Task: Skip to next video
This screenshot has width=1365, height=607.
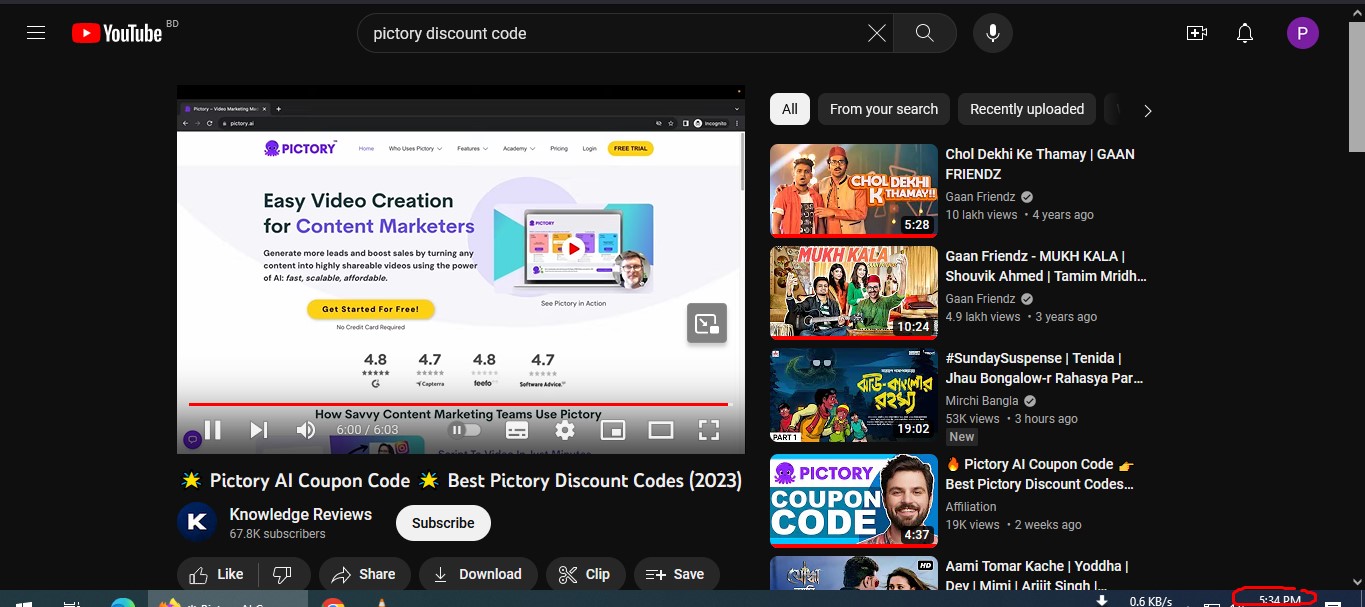Action: pyautogui.click(x=259, y=430)
